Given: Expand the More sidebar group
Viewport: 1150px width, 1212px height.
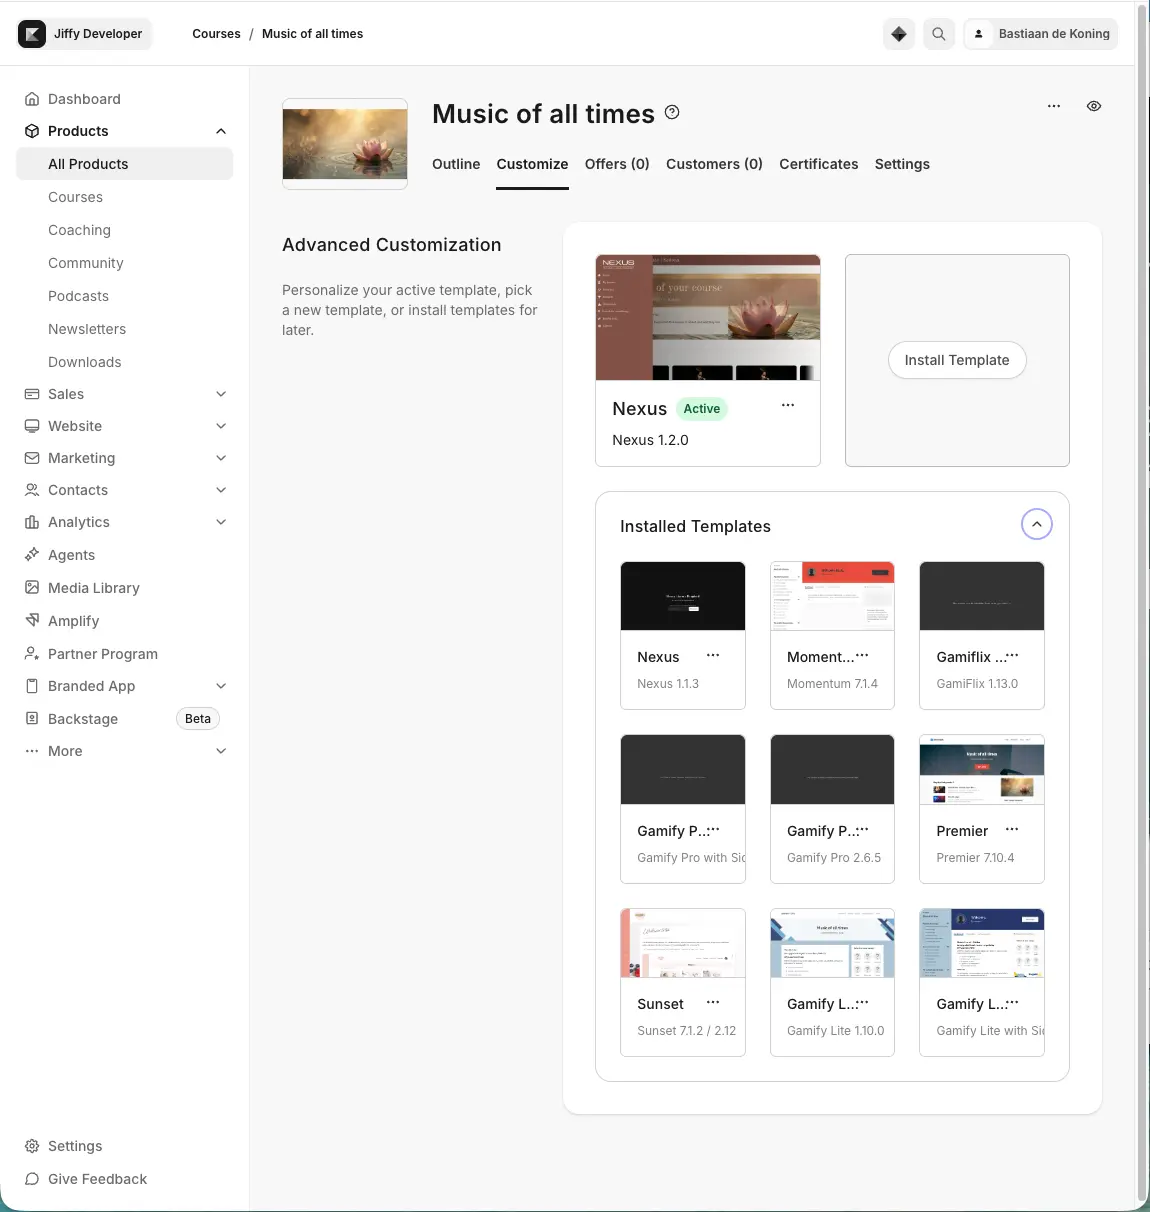Looking at the screenshot, I should click(221, 751).
